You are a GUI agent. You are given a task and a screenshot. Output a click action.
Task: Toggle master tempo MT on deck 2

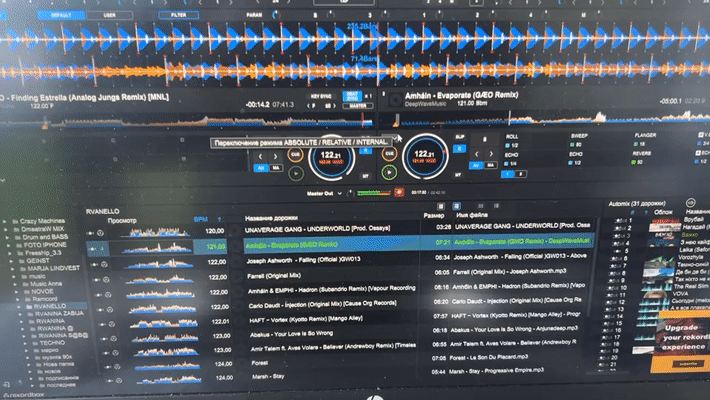[x=458, y=175]
